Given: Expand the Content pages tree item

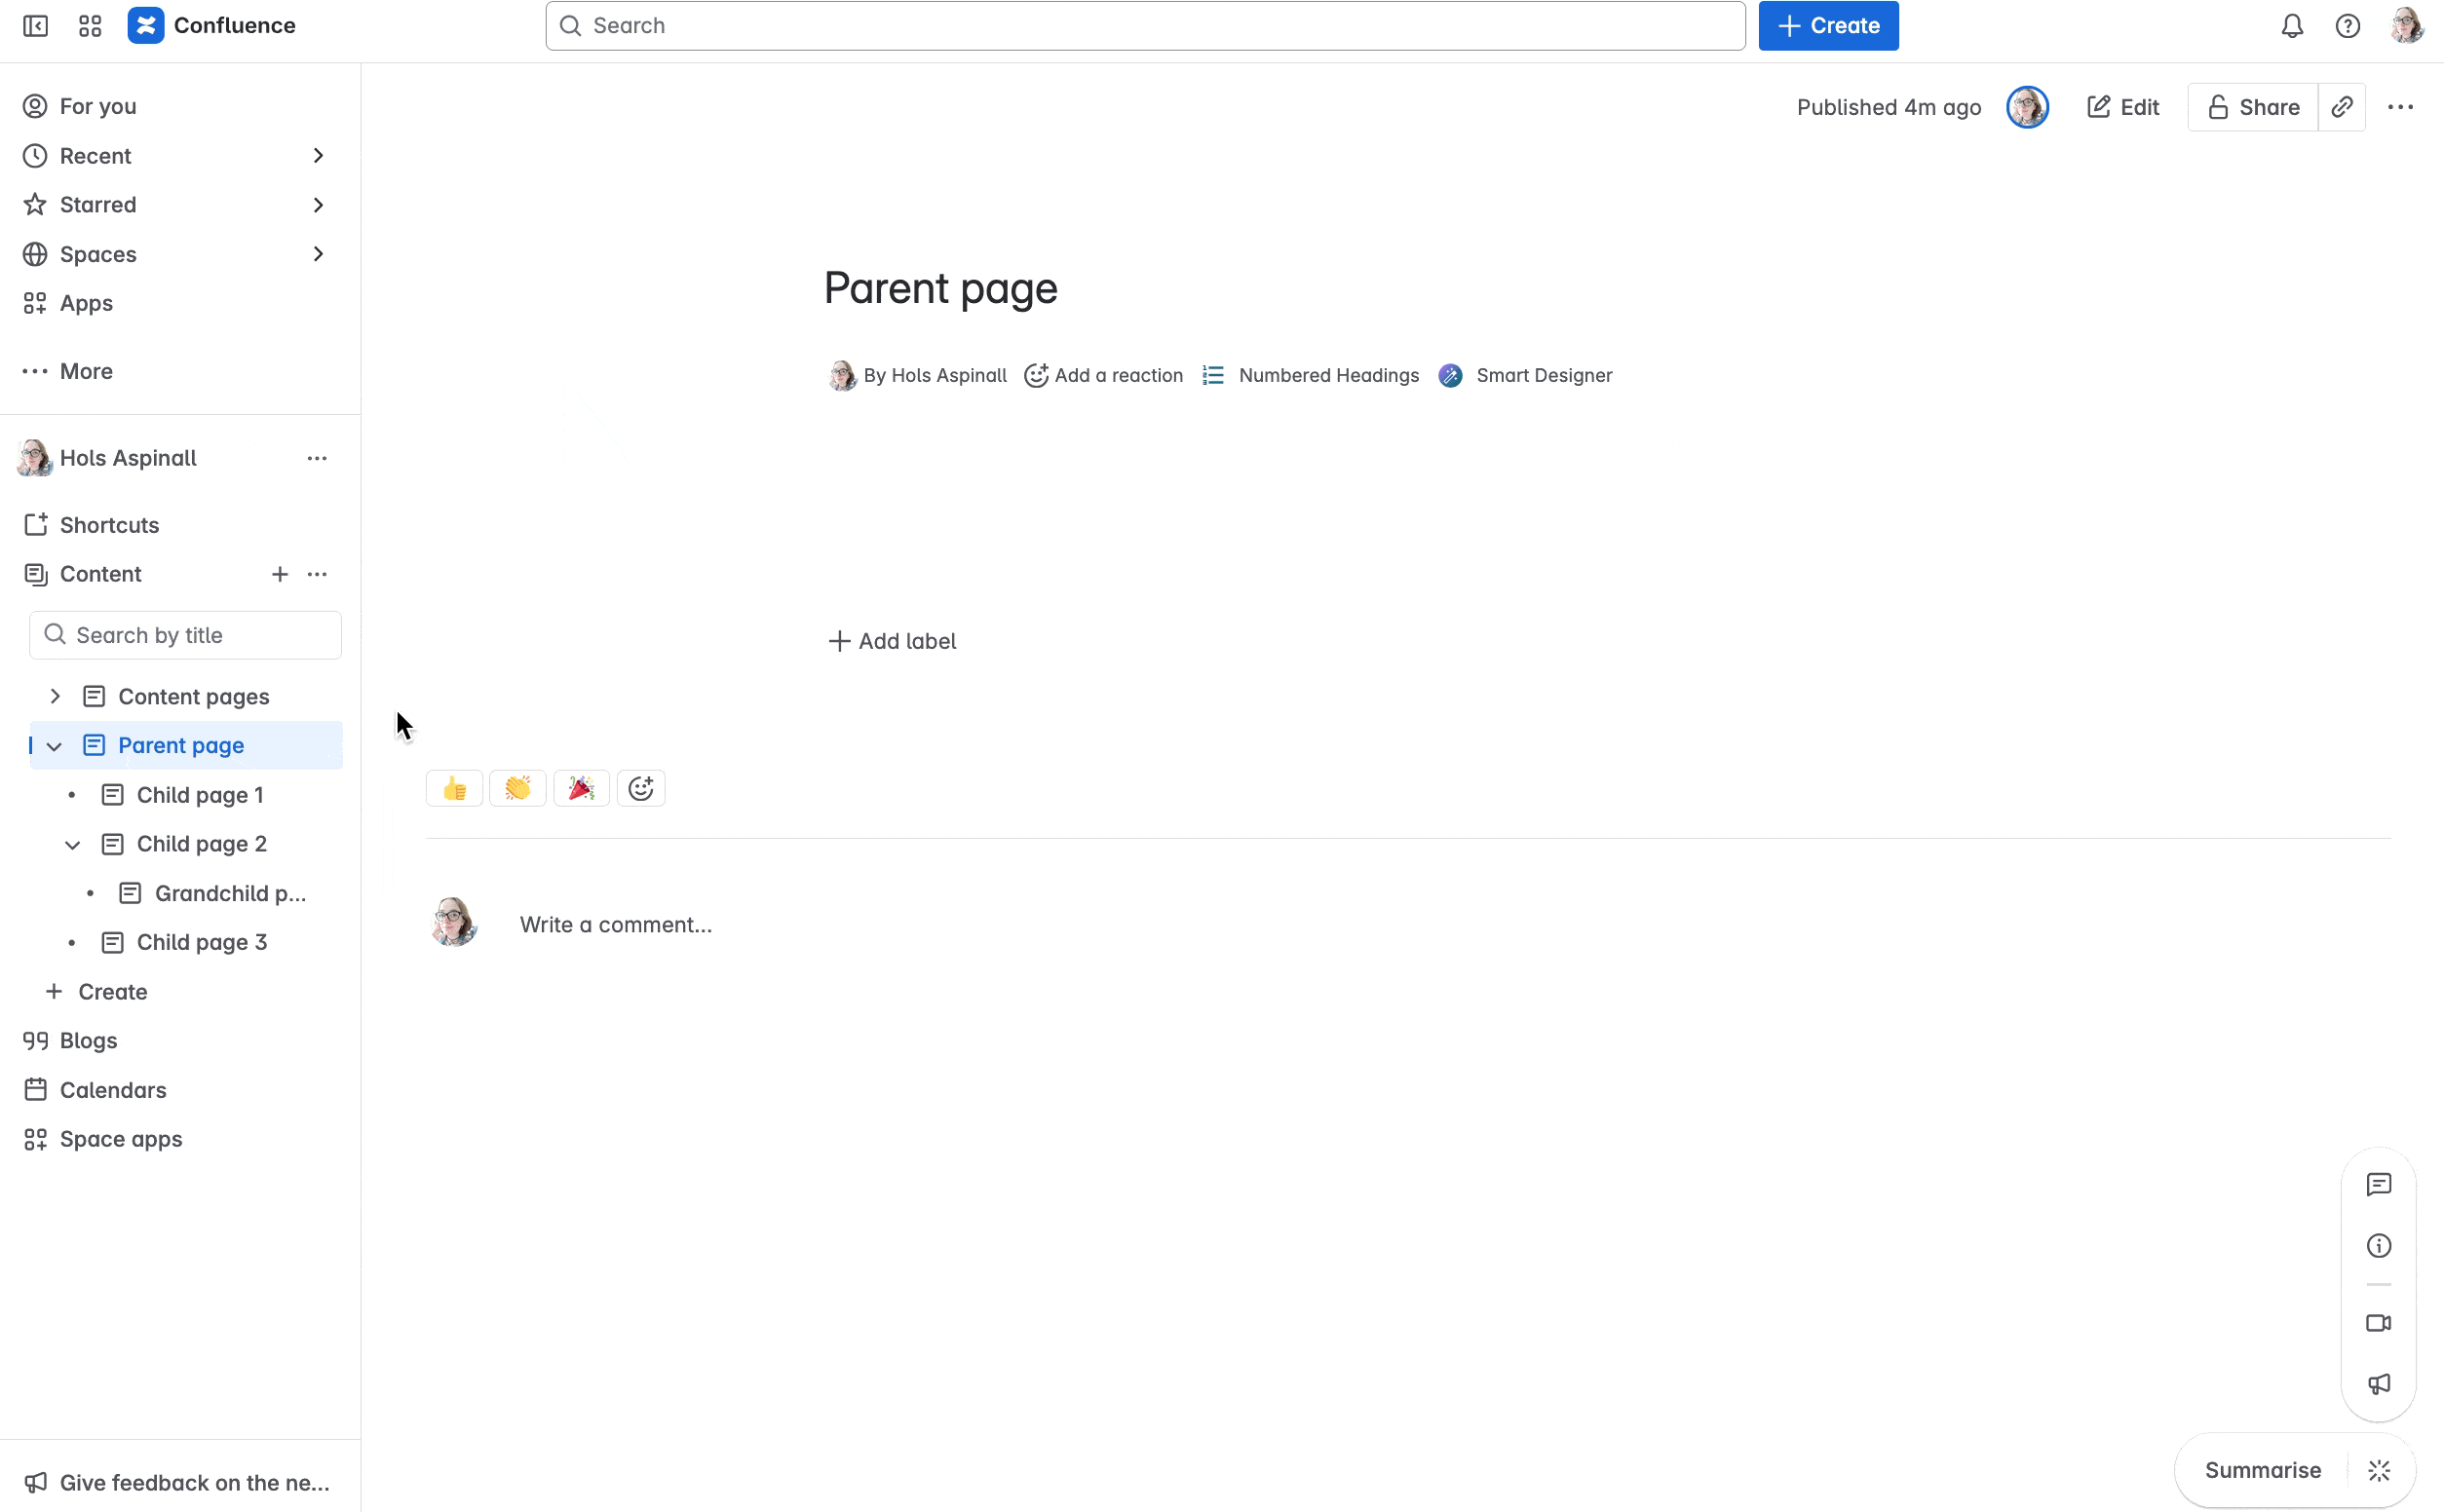Looking at the screenshot, I should click(x=56, y=696).
